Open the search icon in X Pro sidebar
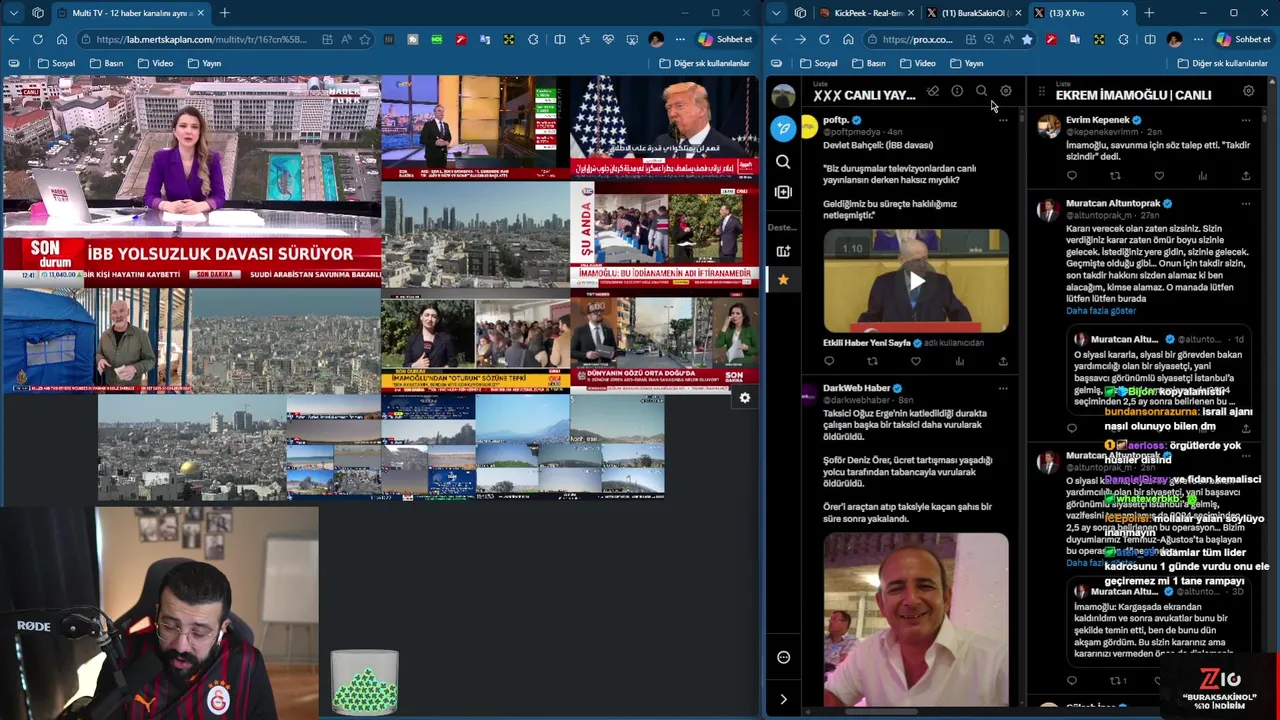 pyautogui.click(x=783, y=161)
